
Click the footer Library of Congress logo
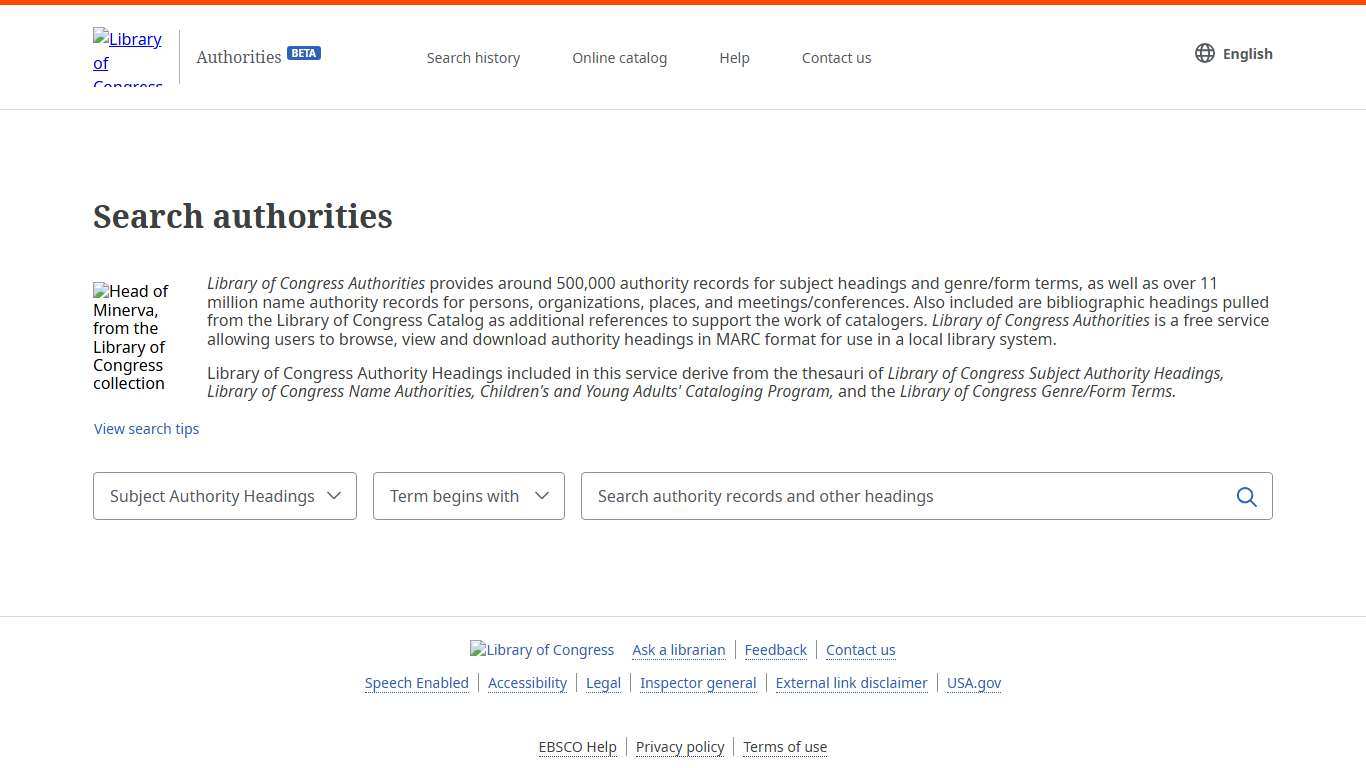542,650
